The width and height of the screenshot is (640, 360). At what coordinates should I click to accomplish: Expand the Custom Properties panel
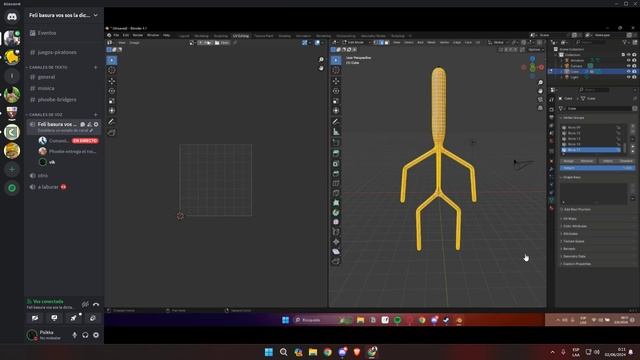(576, 264)
